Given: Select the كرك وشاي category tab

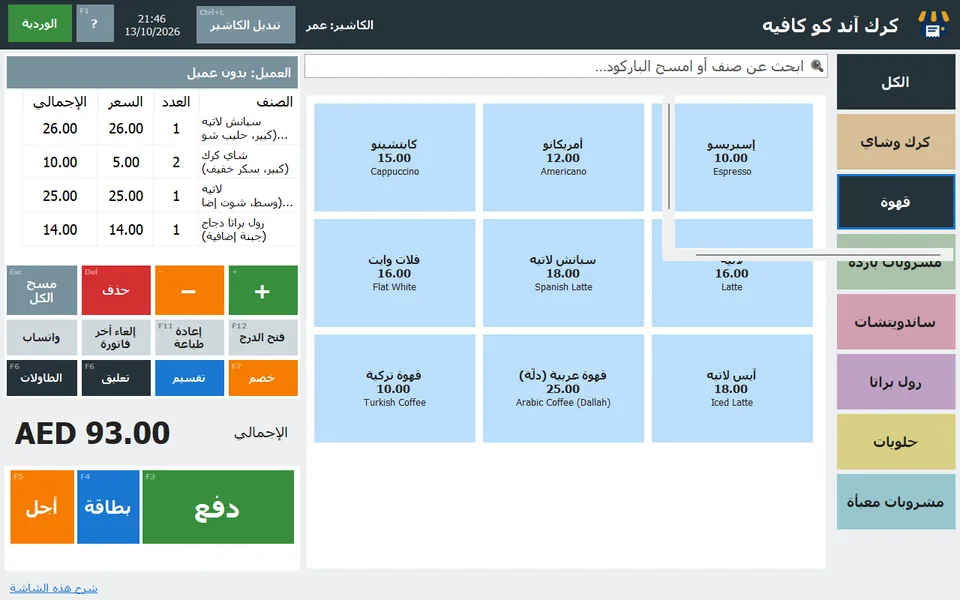Looking at the screenshot, I should coord(896,142).
